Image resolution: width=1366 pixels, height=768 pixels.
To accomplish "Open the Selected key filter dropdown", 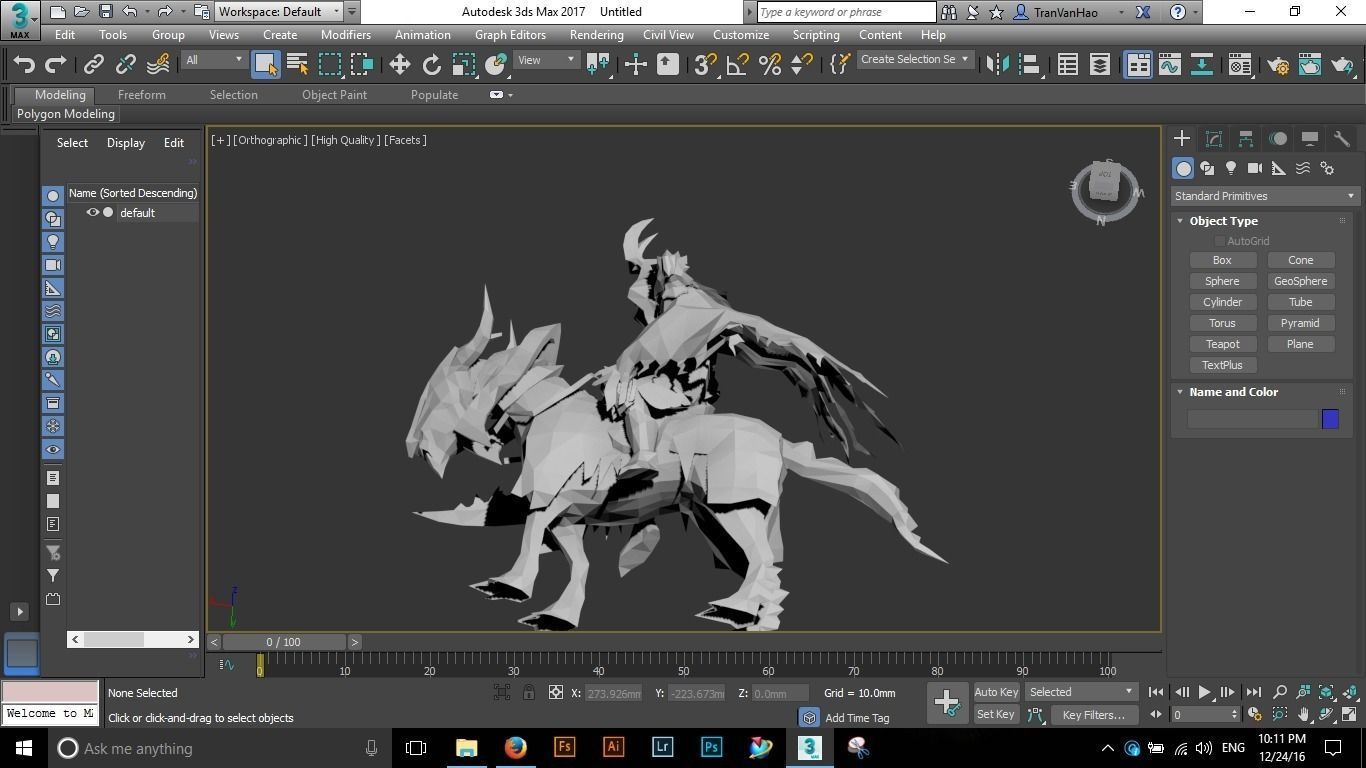I will click(1082, 692).
